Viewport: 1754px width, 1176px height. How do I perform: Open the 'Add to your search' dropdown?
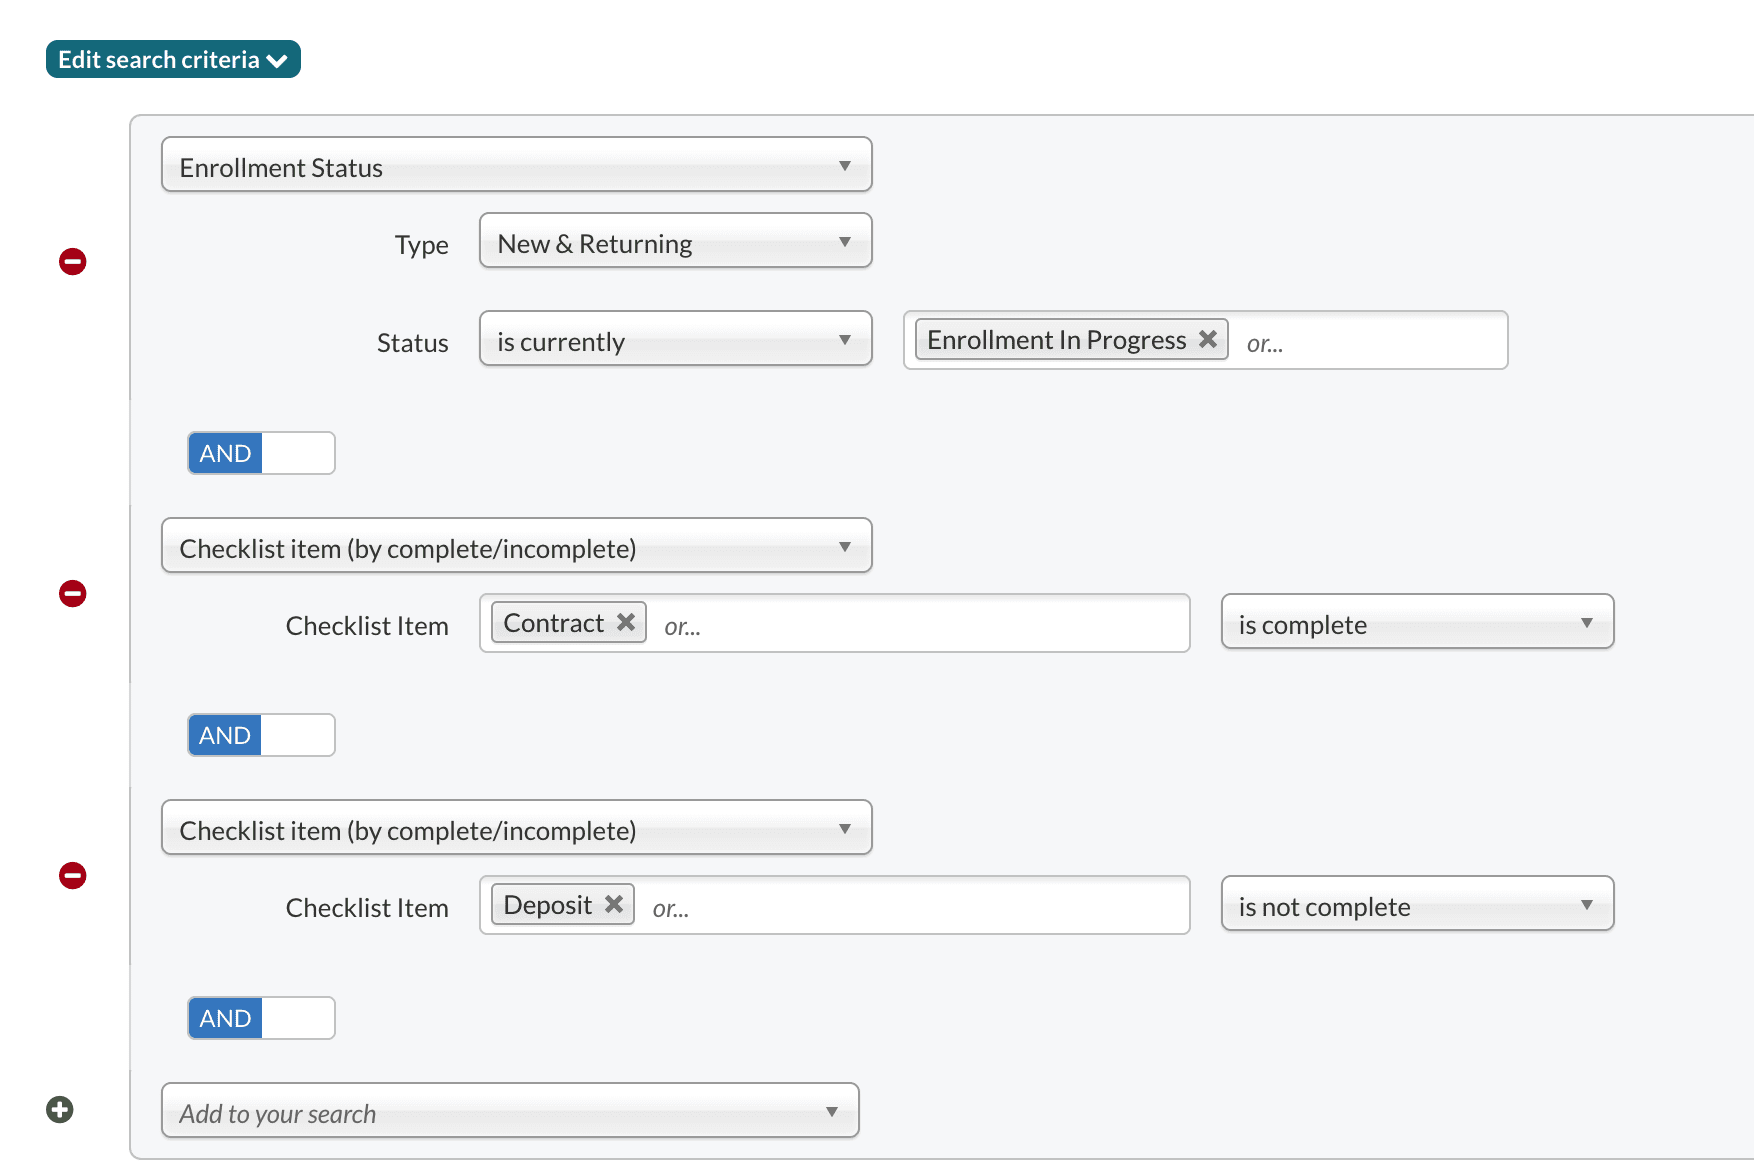coord(510,1111)
